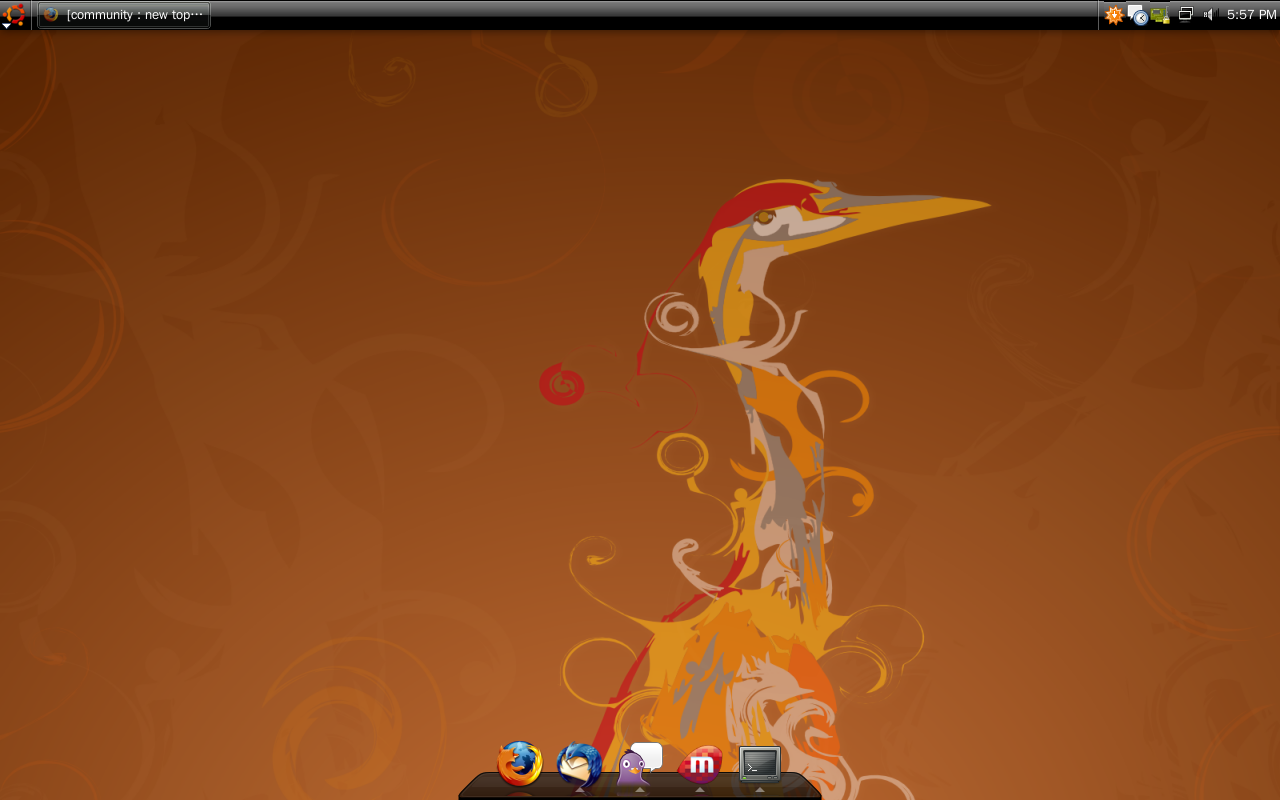Click the red swirl on the wallpaper

[x=561, y=385]
